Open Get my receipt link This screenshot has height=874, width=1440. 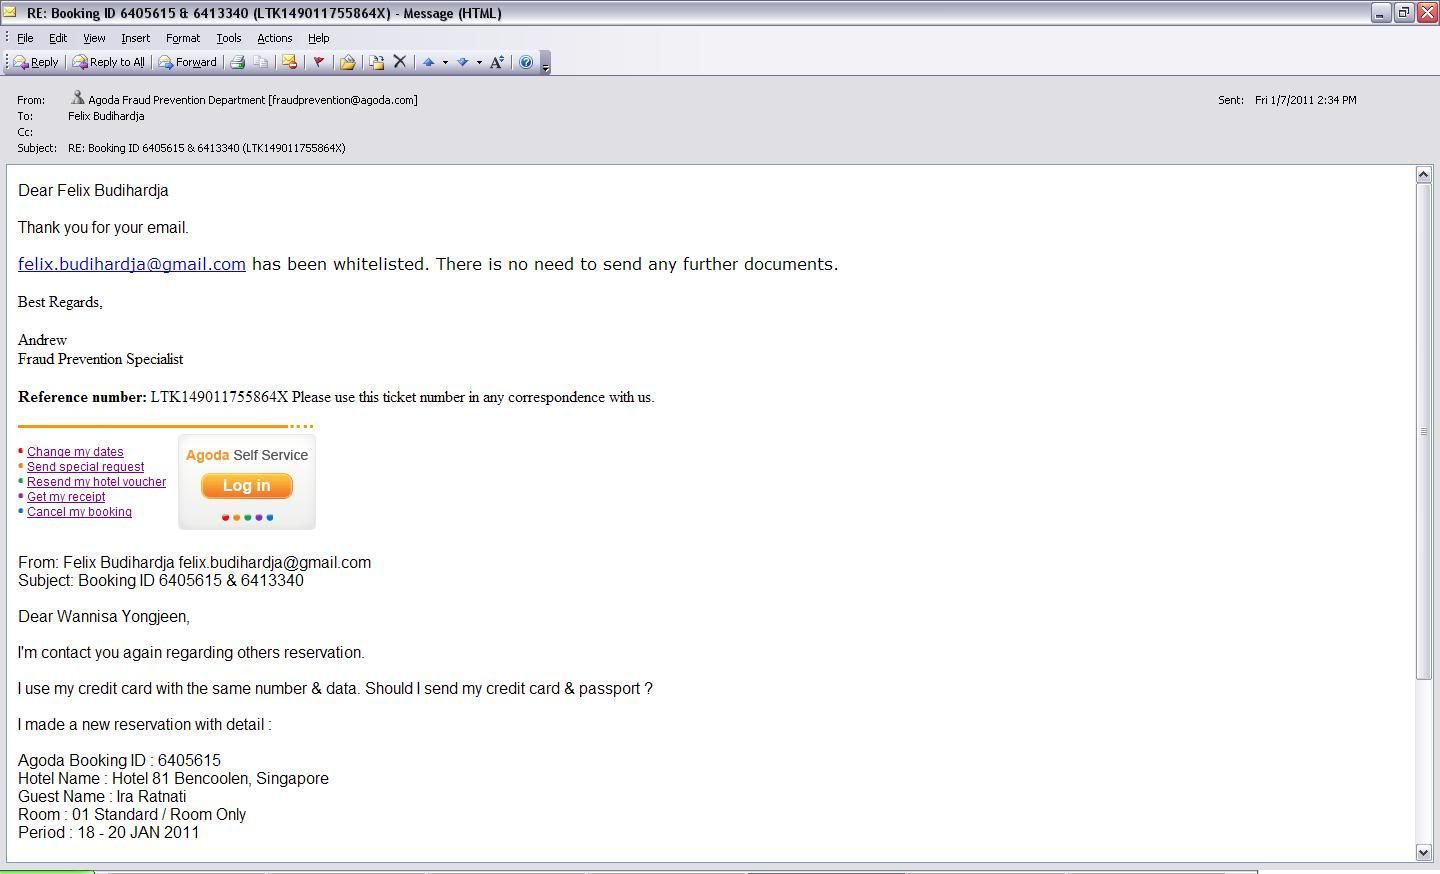pyautogui.click(x=66, y=497)
